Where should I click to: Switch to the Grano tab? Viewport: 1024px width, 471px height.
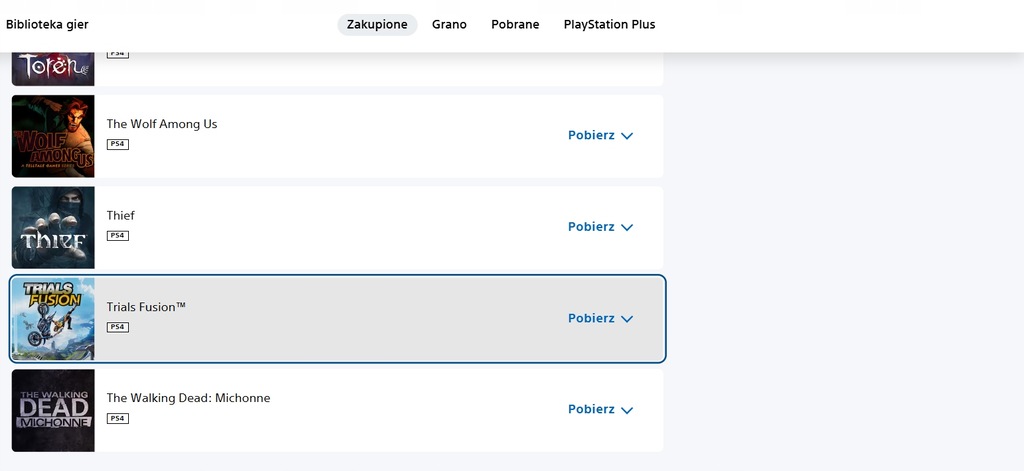pyautogui.click(x=449, y=25)
